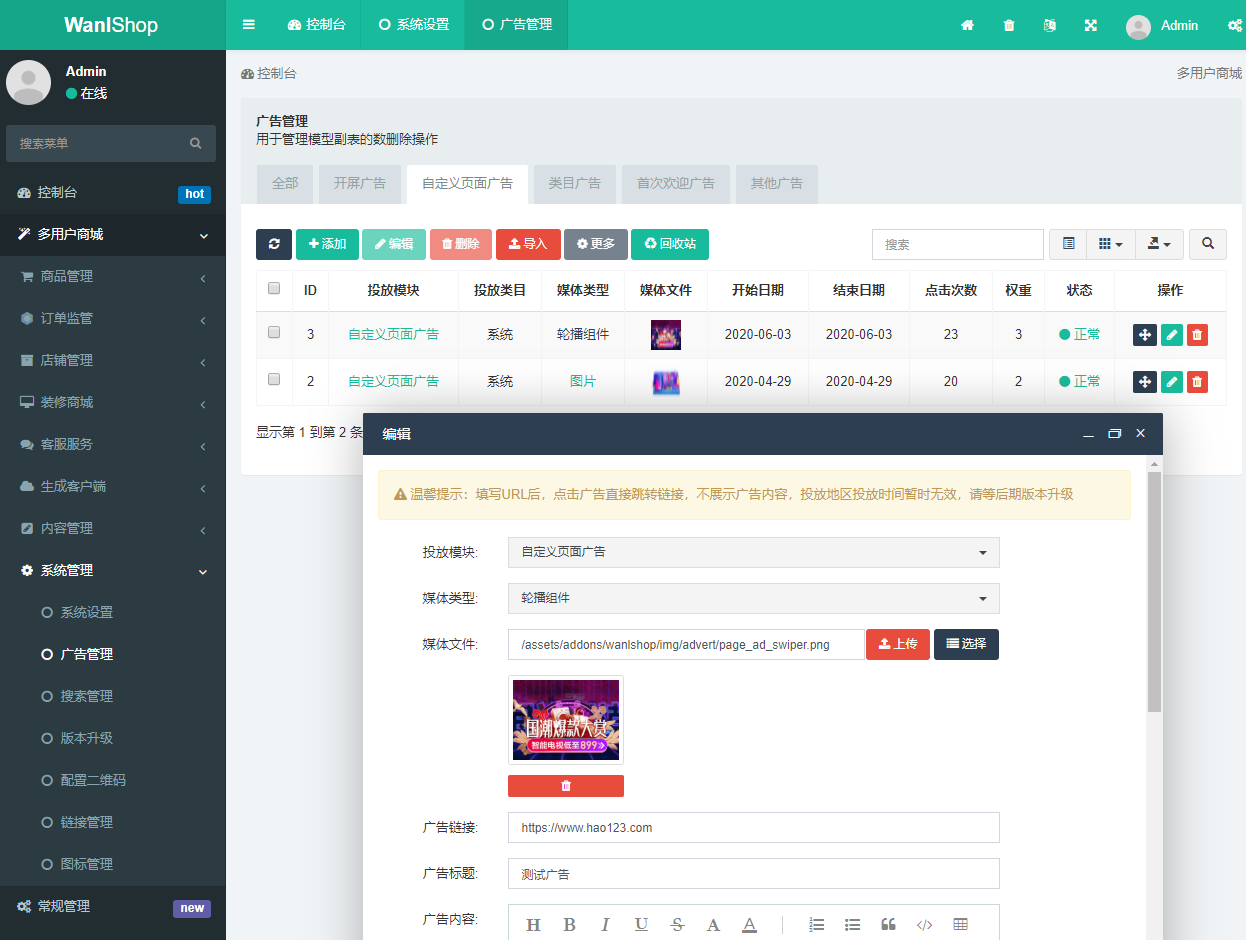Click red trash button under image preview
This screenshot has height=940, width=1246.
coord(566,786)
